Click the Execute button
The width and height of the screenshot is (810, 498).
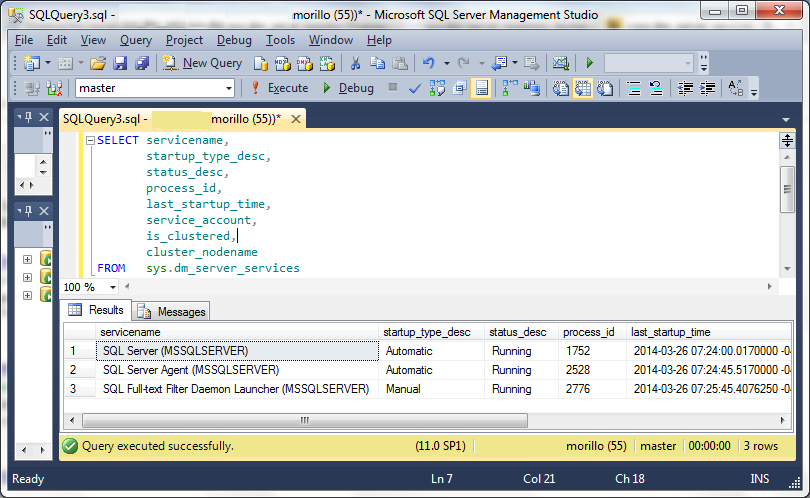(279, 88)
